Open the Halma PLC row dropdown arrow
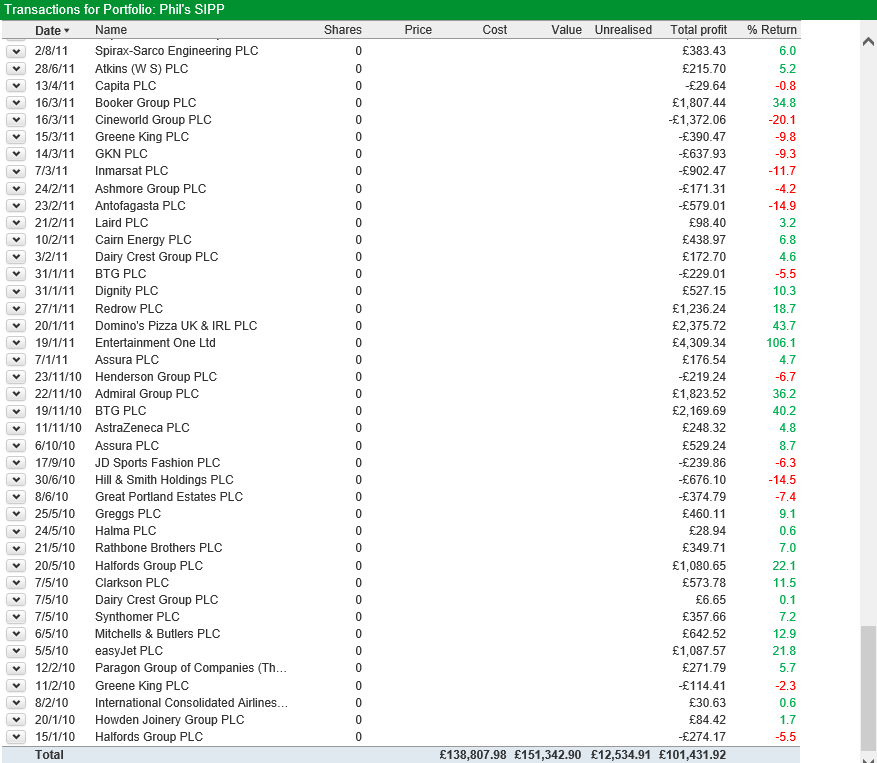This screenshot has height=763, width=877. [x=16, y=531]
